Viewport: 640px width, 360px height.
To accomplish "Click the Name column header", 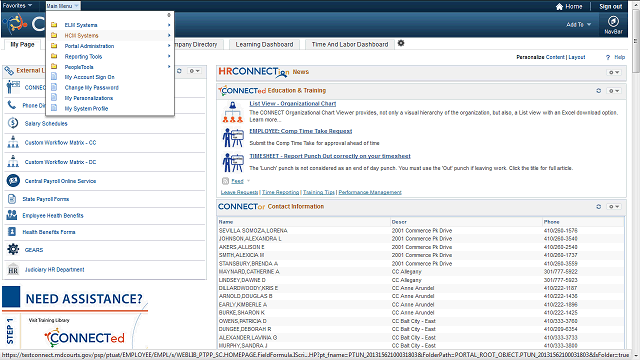I will coord(226,222).
